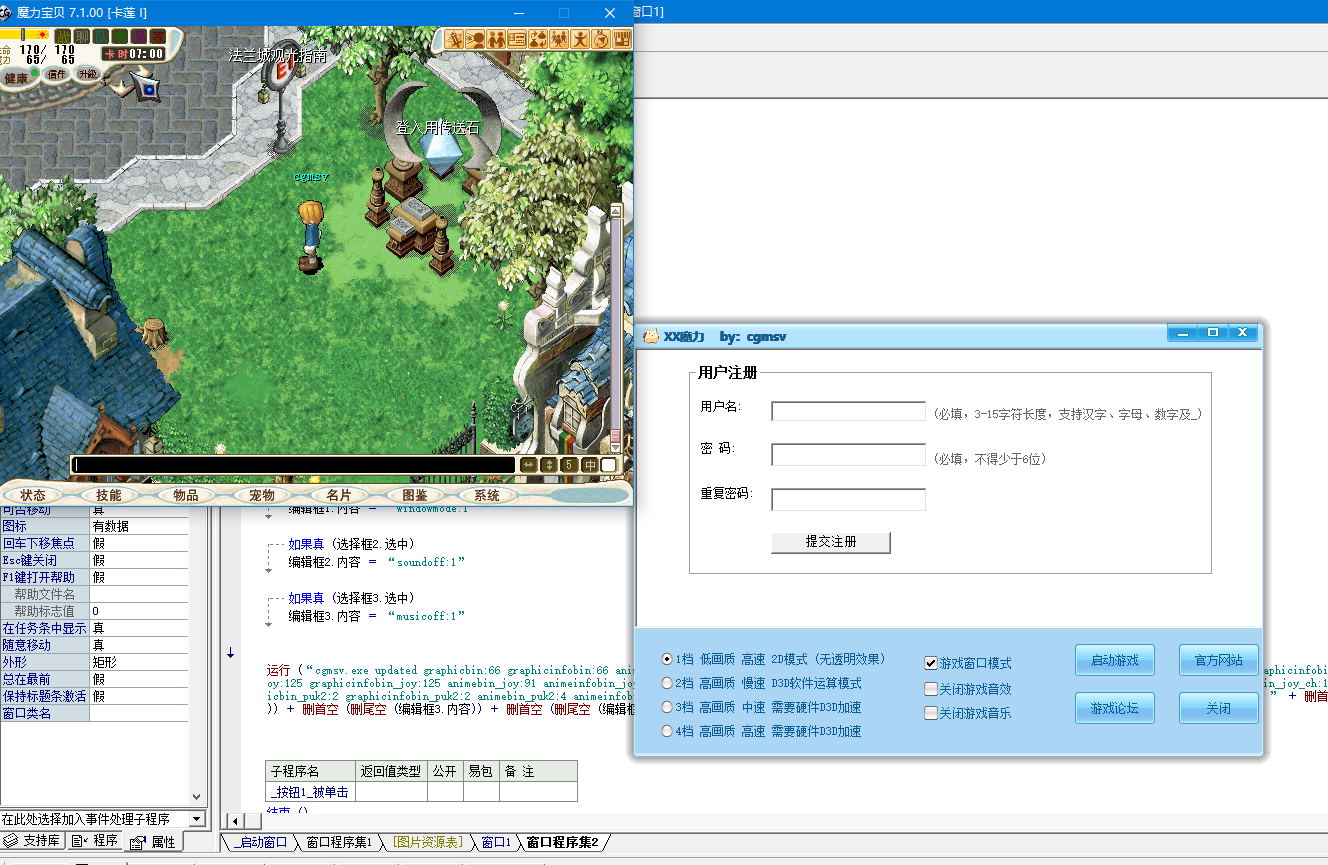Screen dimensions: 1328x865
Task: Select 2档 D3D software mode radio
Action: (667, 683)
